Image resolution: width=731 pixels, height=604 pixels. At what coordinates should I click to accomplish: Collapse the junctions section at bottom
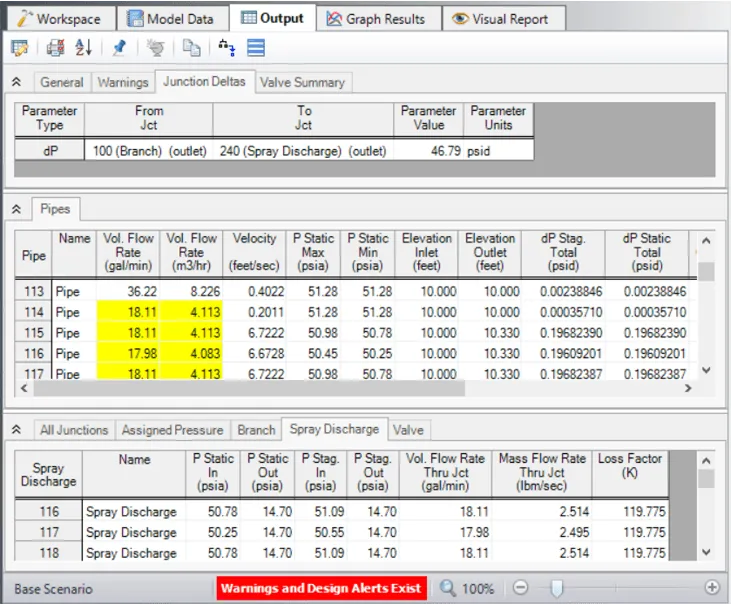tap(16, 430)
